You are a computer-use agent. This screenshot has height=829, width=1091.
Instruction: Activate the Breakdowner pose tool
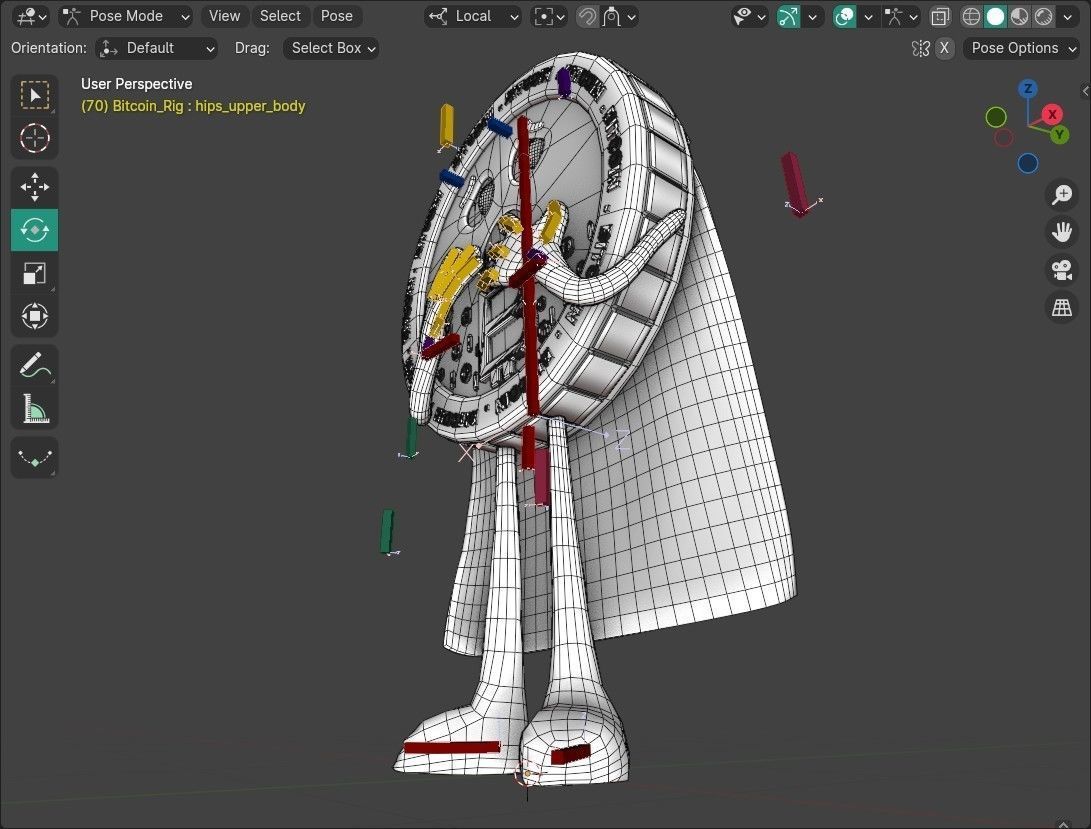click(x=35, y=458)
